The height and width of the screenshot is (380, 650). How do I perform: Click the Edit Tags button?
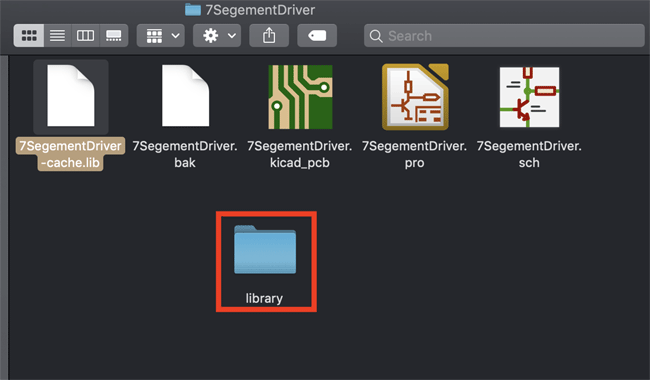point(317,36)
